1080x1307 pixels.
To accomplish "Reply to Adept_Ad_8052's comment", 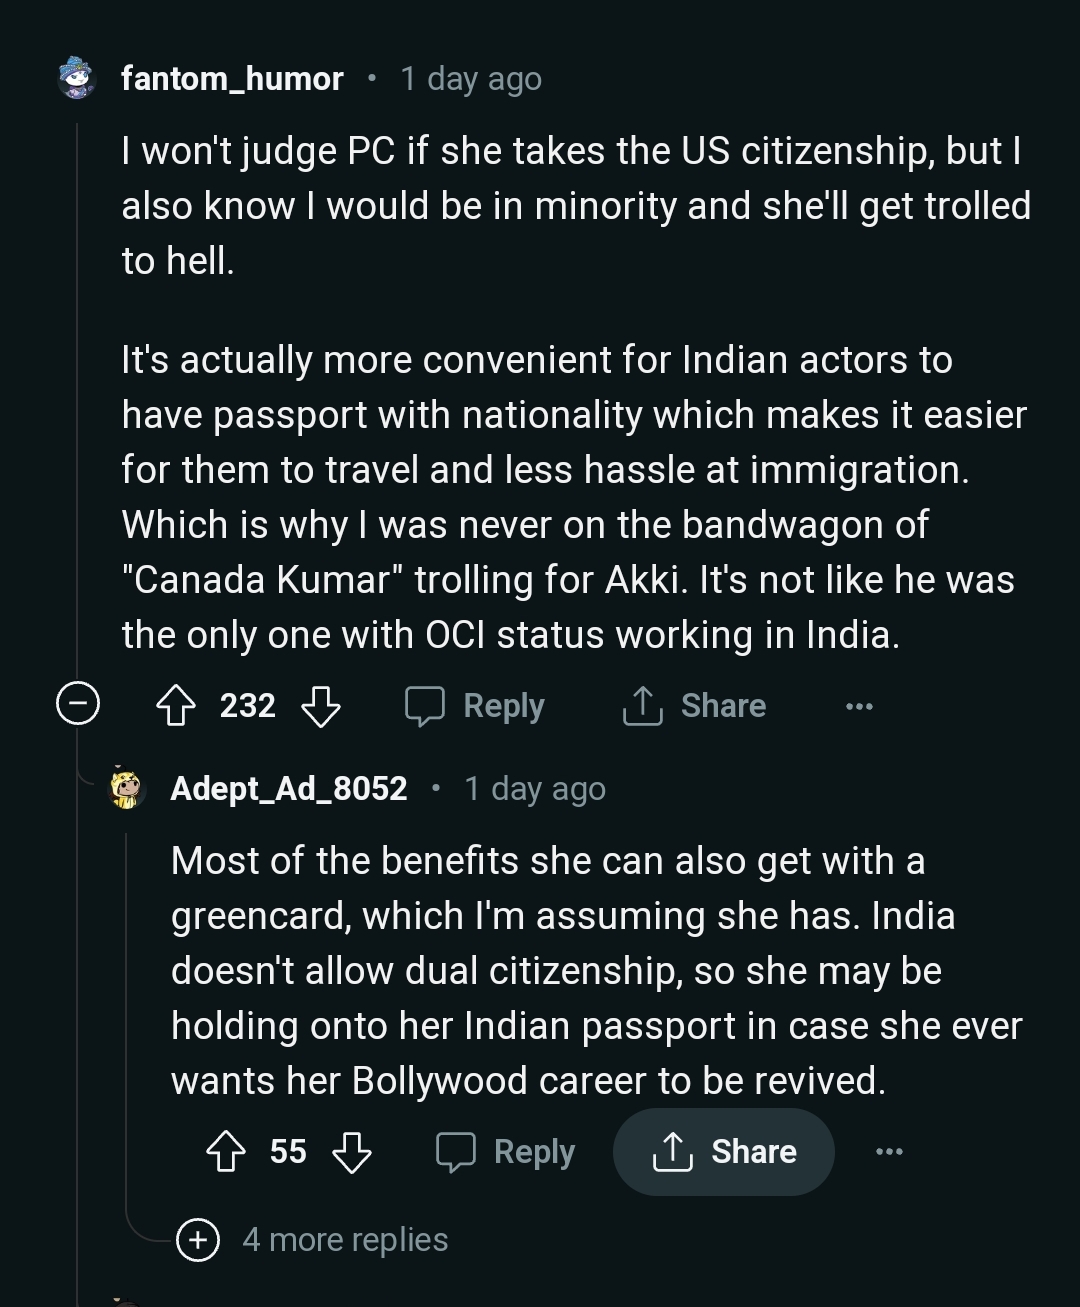I will coord(506,1152).
